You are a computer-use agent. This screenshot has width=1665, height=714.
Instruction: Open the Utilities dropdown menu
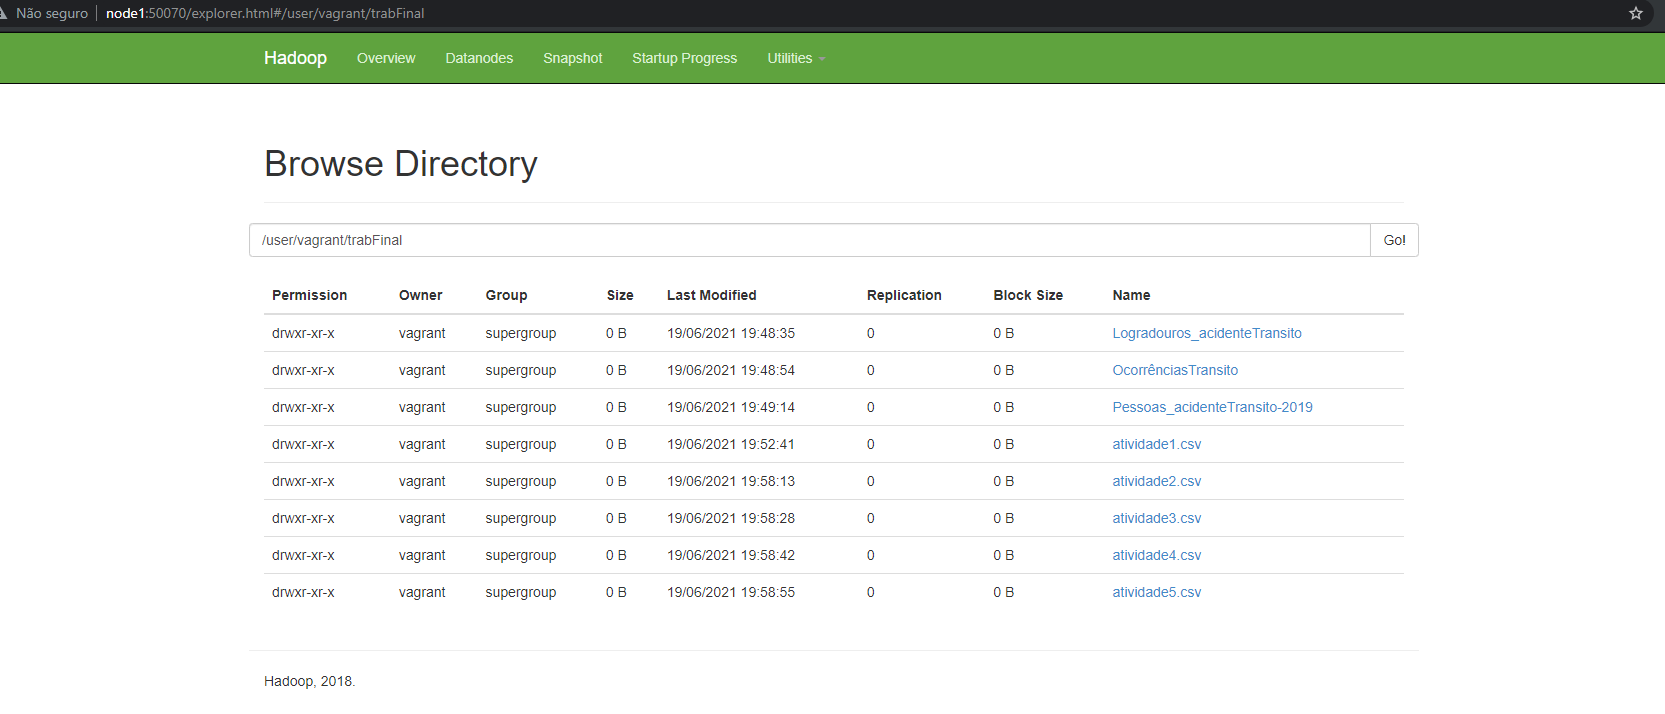(x=796, y=58)
